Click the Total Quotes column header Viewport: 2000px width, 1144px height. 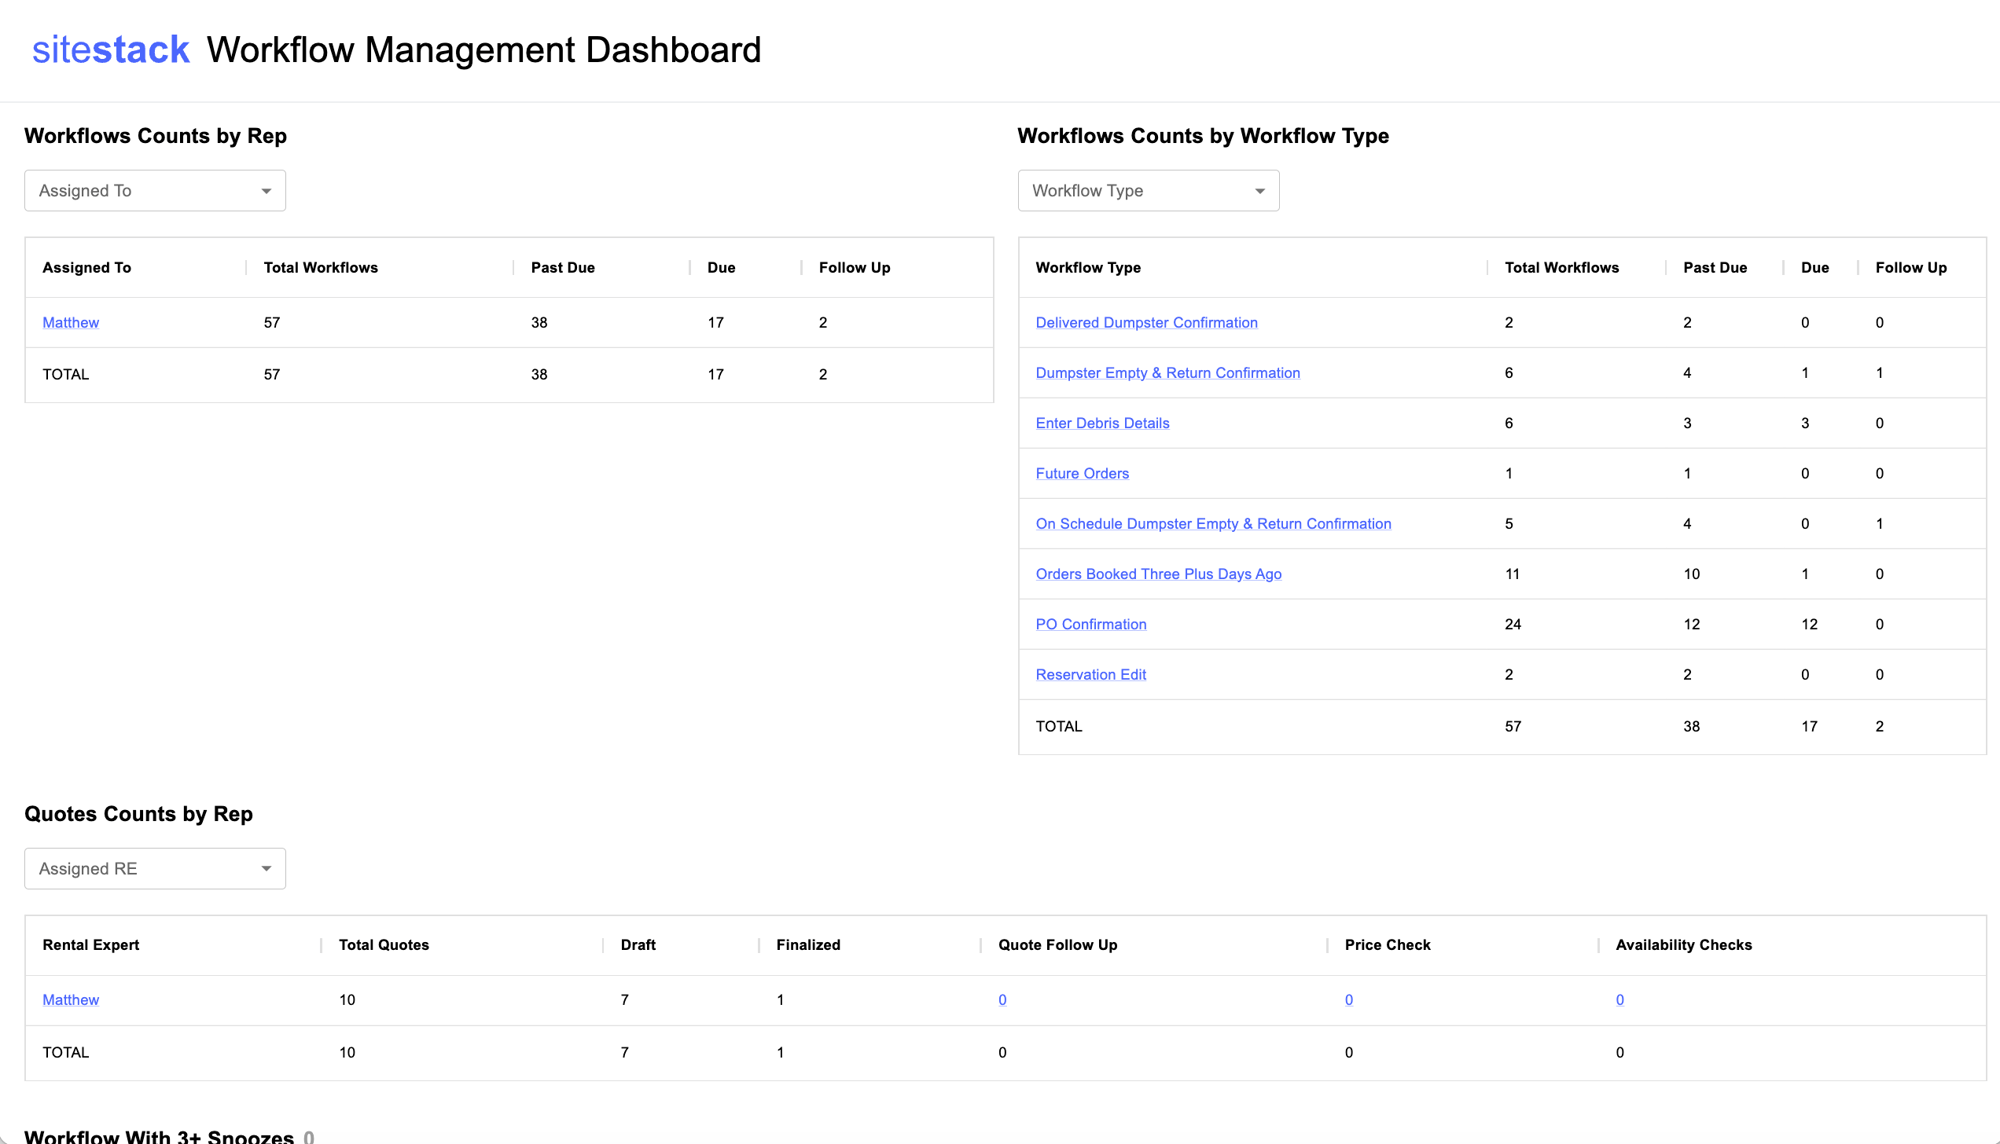point(383,945)
